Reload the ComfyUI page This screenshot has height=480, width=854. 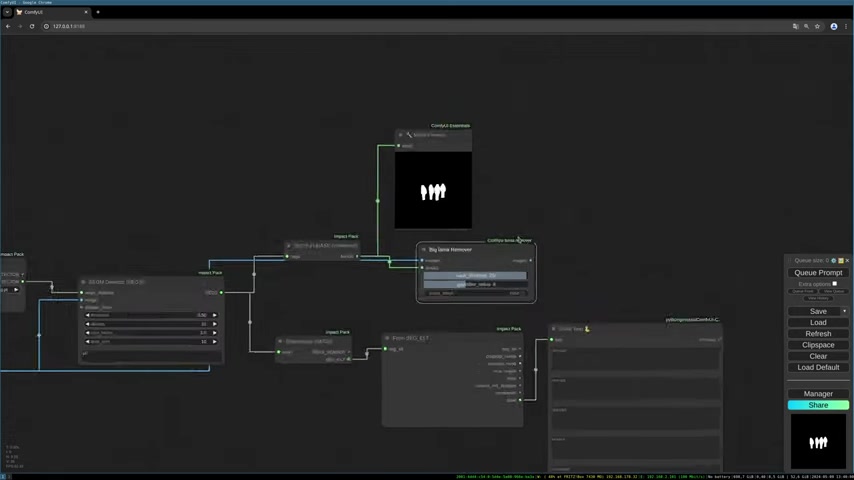coord(32,26)
